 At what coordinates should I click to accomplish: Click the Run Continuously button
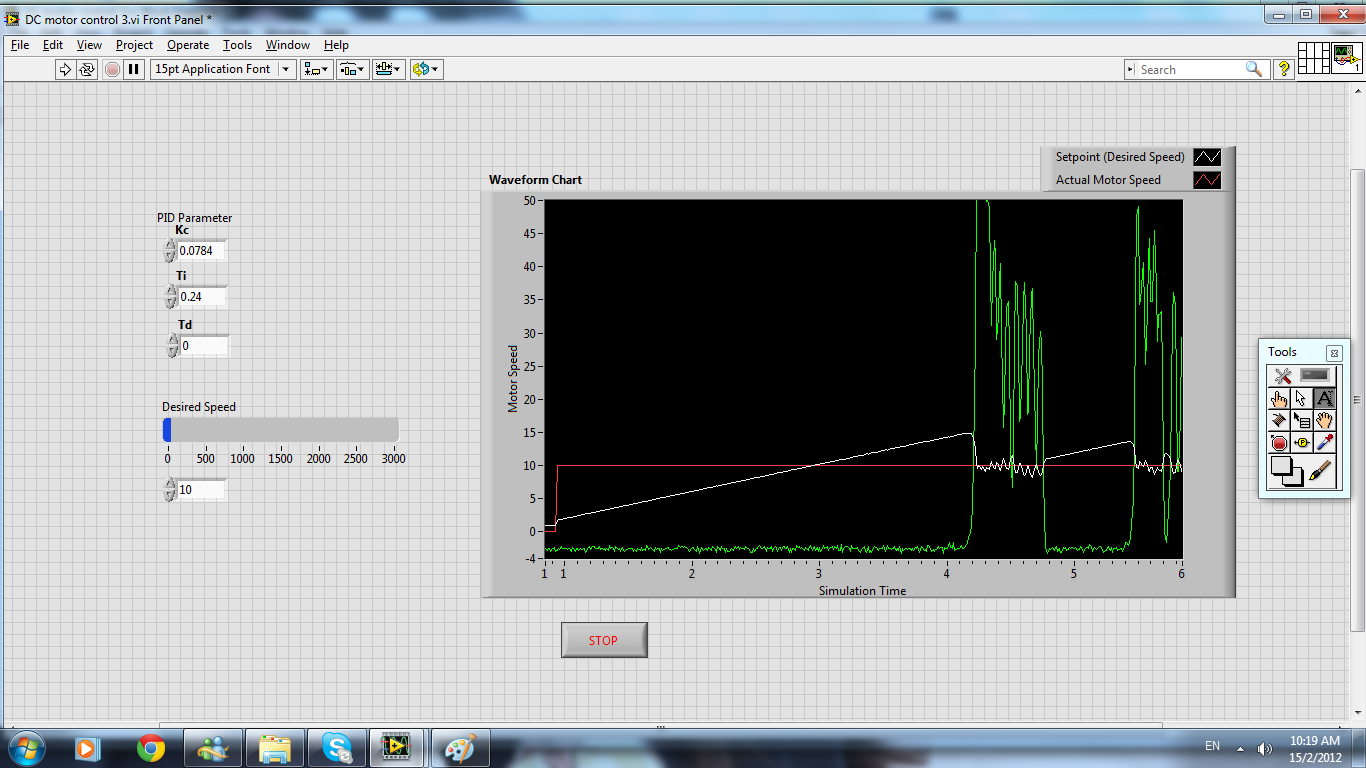point(87,69)
